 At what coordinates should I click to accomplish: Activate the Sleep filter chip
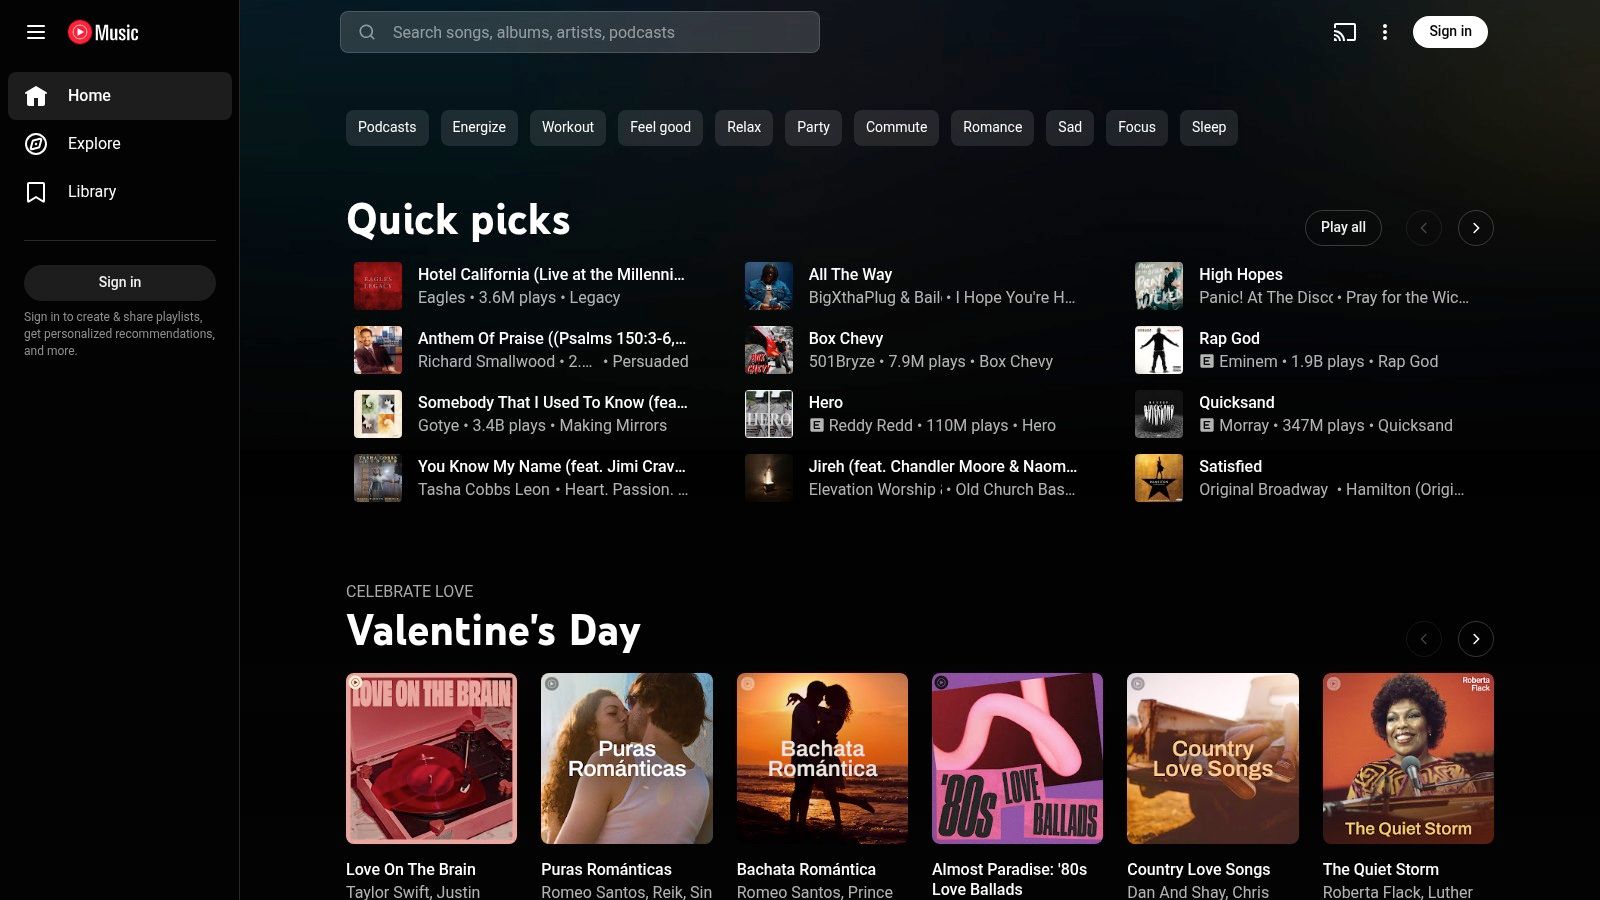(1208, 127)
